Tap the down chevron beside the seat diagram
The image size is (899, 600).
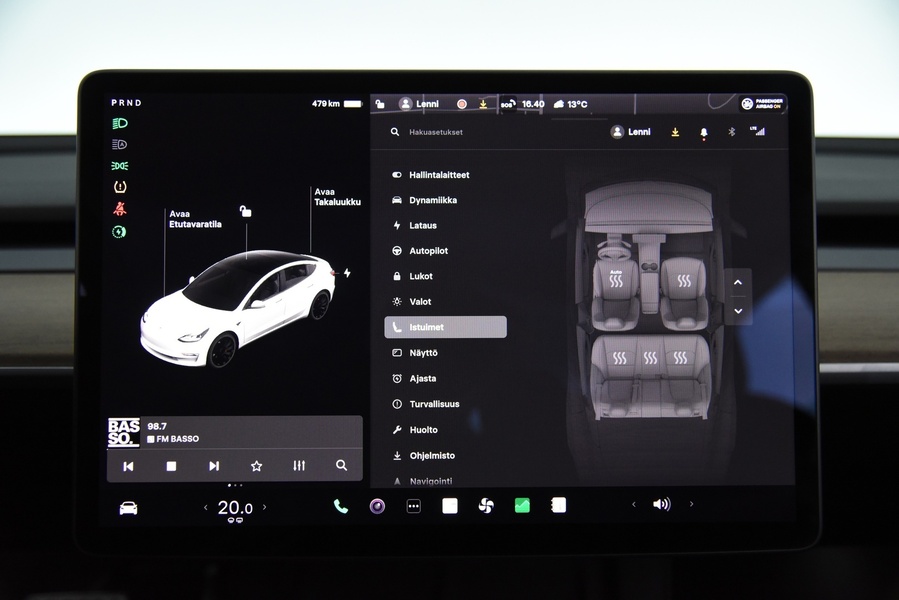point(738,312)
